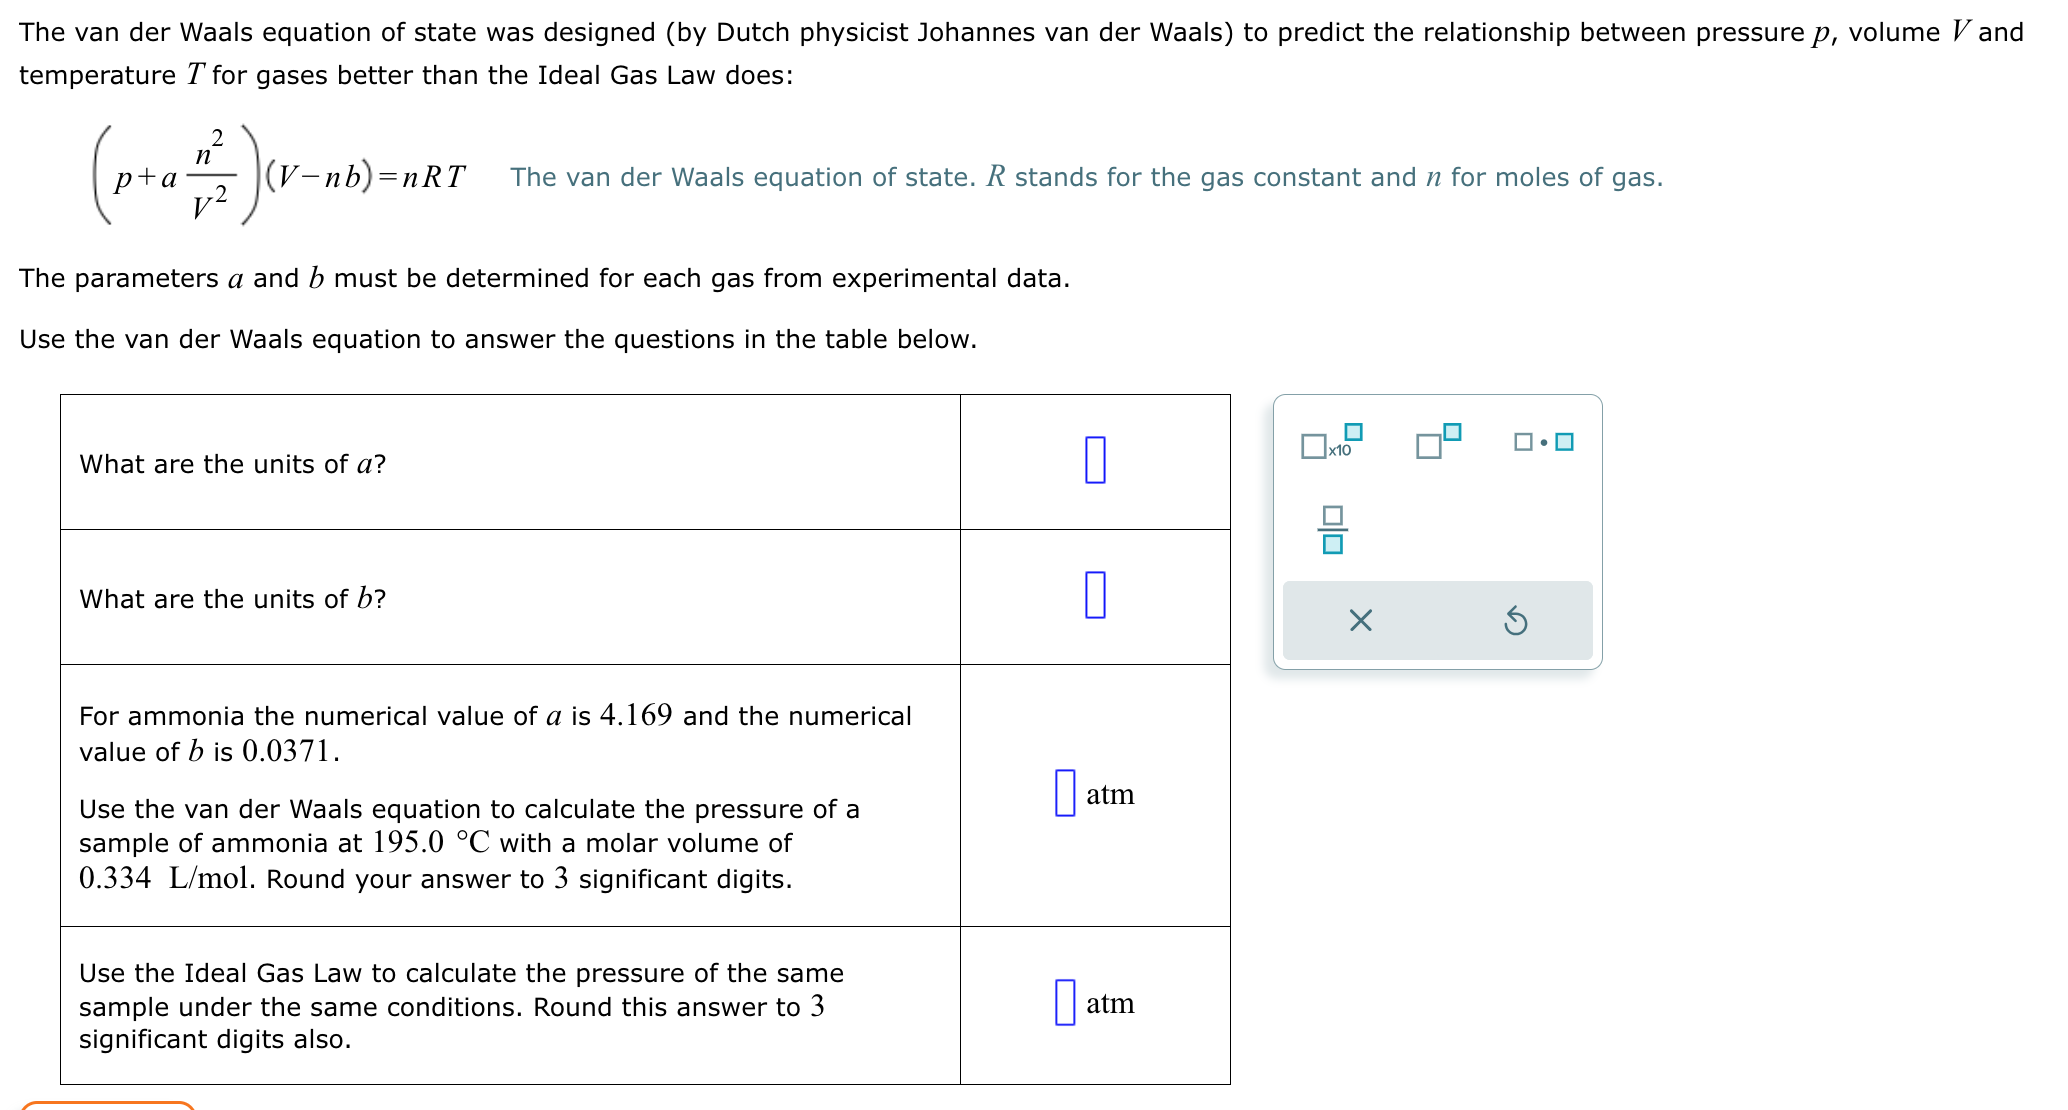The width and height of the screenshot is (2068, 1110).
Task: Click the answer box for units of b
Action: click(x=1095, y=595)
